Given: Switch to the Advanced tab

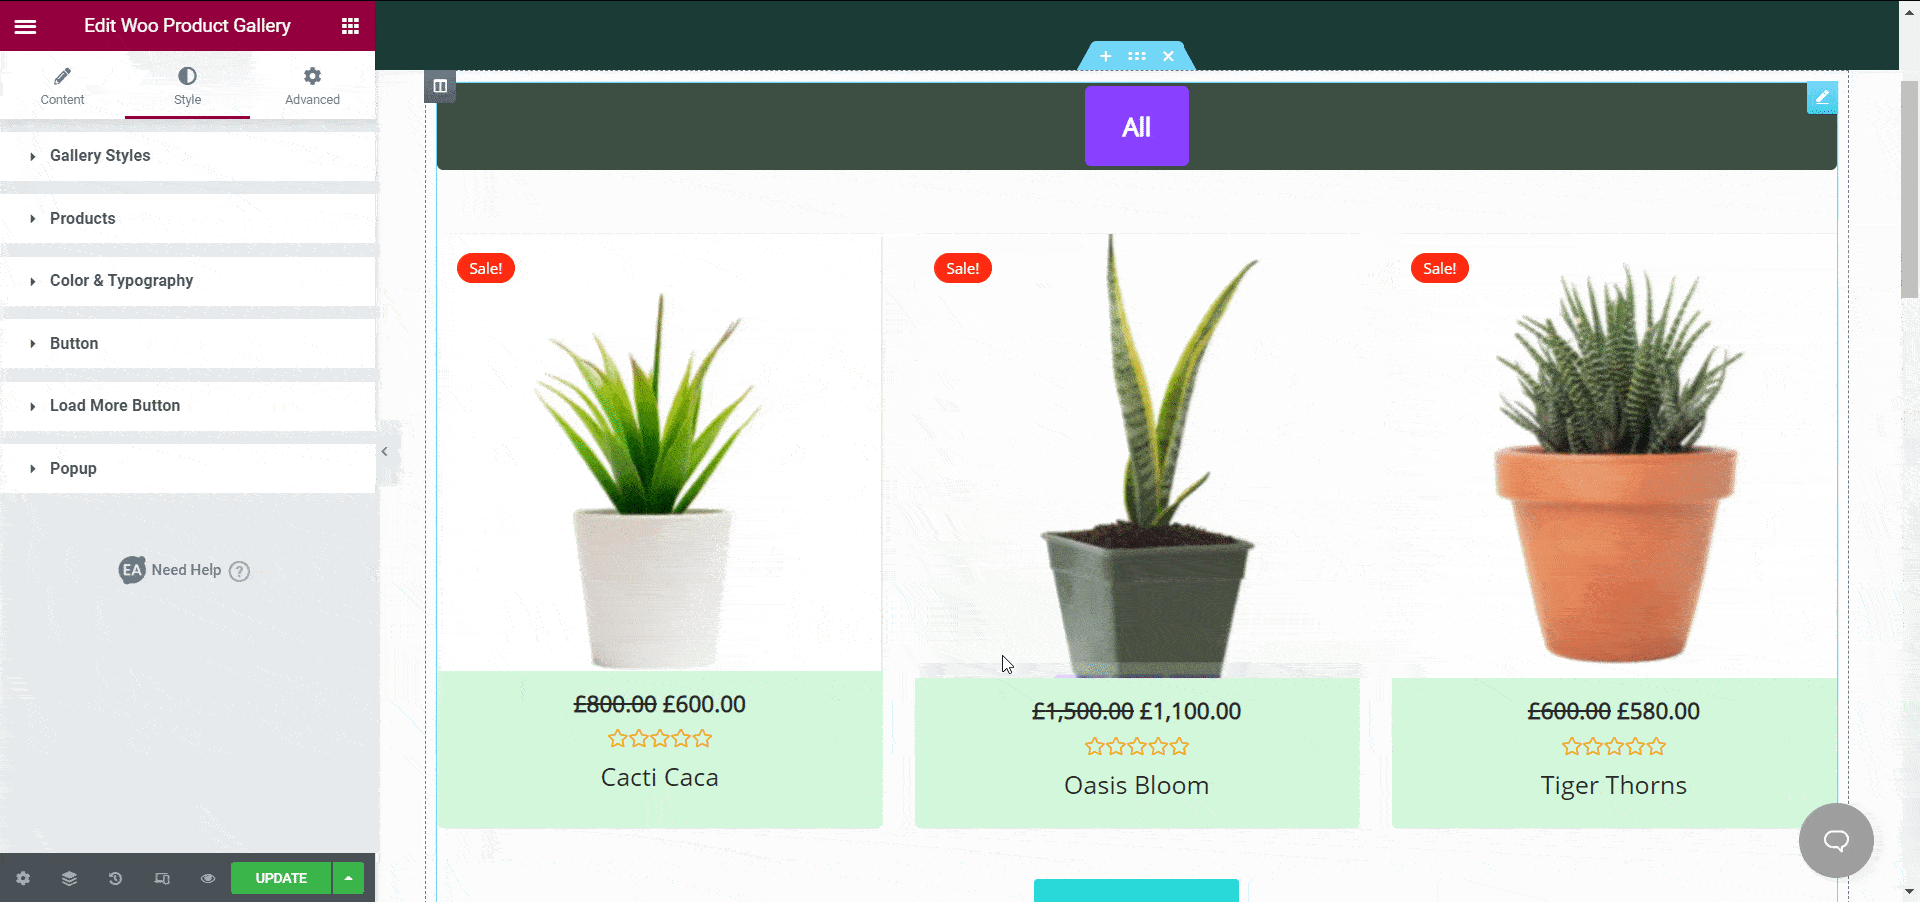Looking at the screenshot, I should click(x=312, y=86).
